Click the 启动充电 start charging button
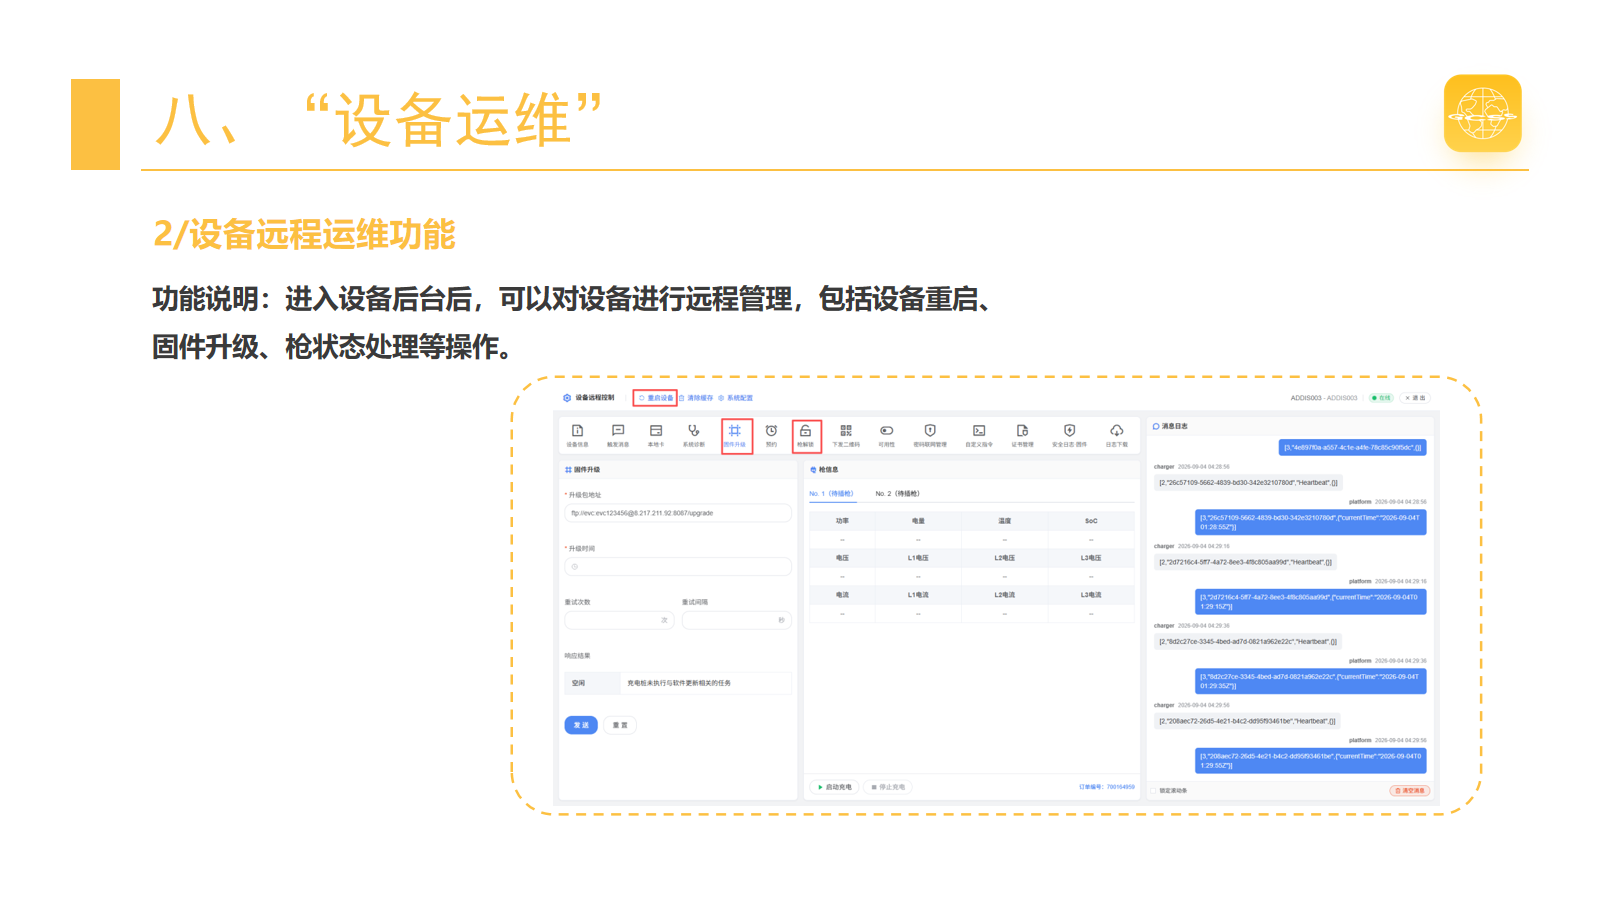 click(x=834, y=787)
